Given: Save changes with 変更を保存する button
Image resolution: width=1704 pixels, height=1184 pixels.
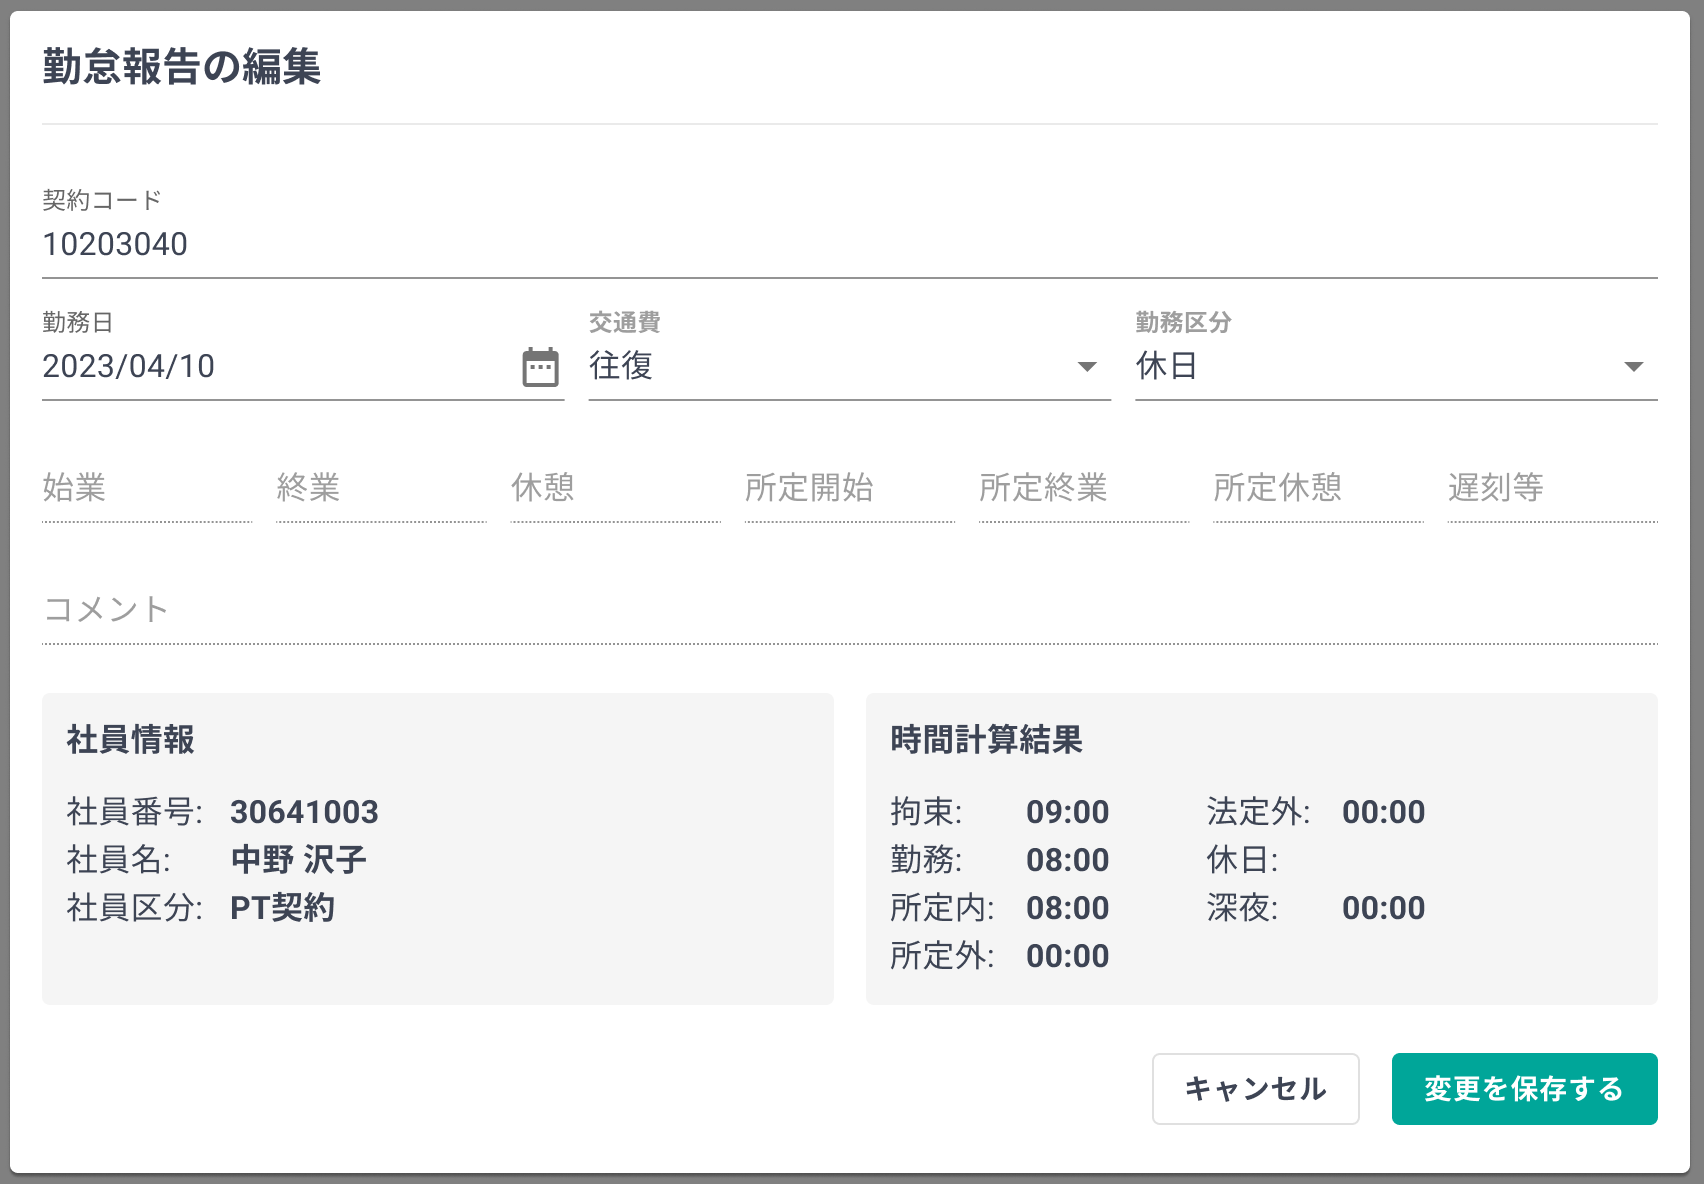Looking at the screenshot, I should (x=1523, y=1089).
